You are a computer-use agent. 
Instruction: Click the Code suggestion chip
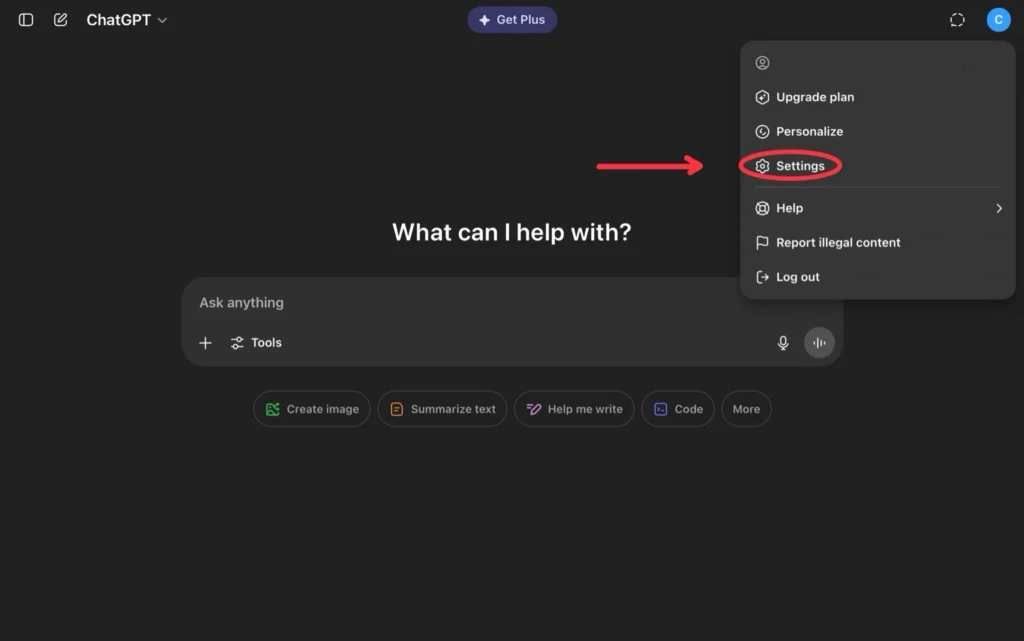tap(678, 409)
